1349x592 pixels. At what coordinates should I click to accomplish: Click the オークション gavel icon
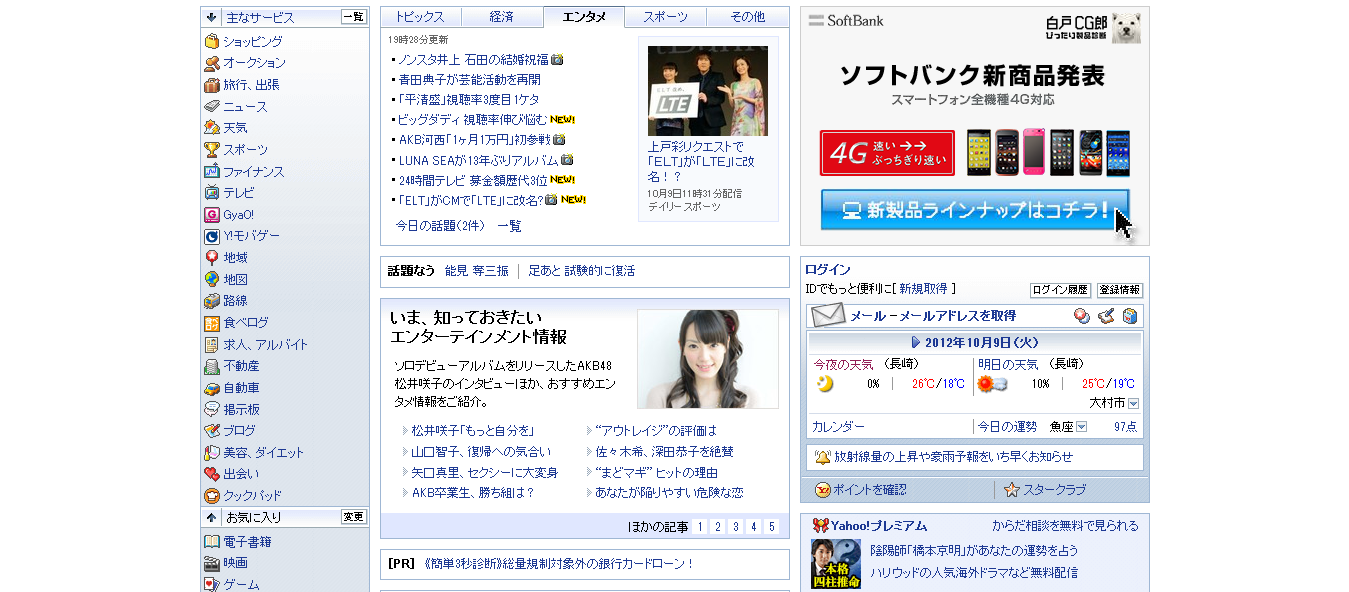pos(211,63)
